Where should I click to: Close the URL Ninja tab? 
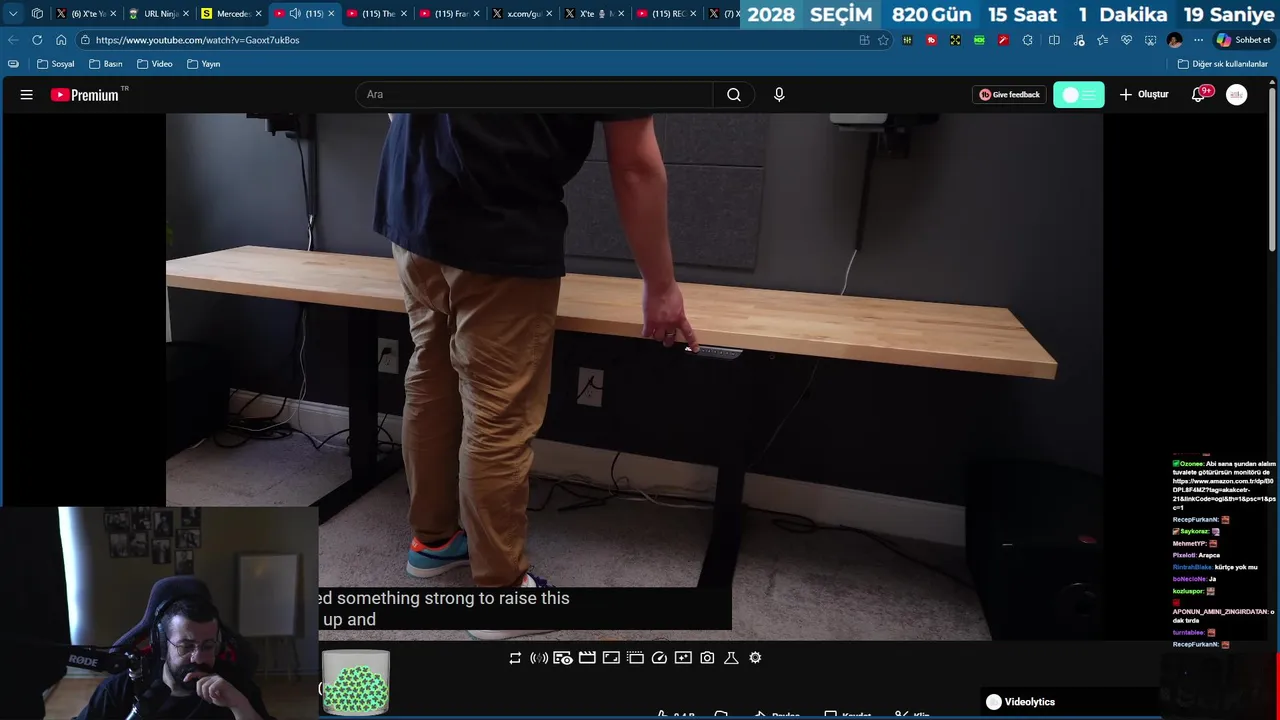coord(186,14)
